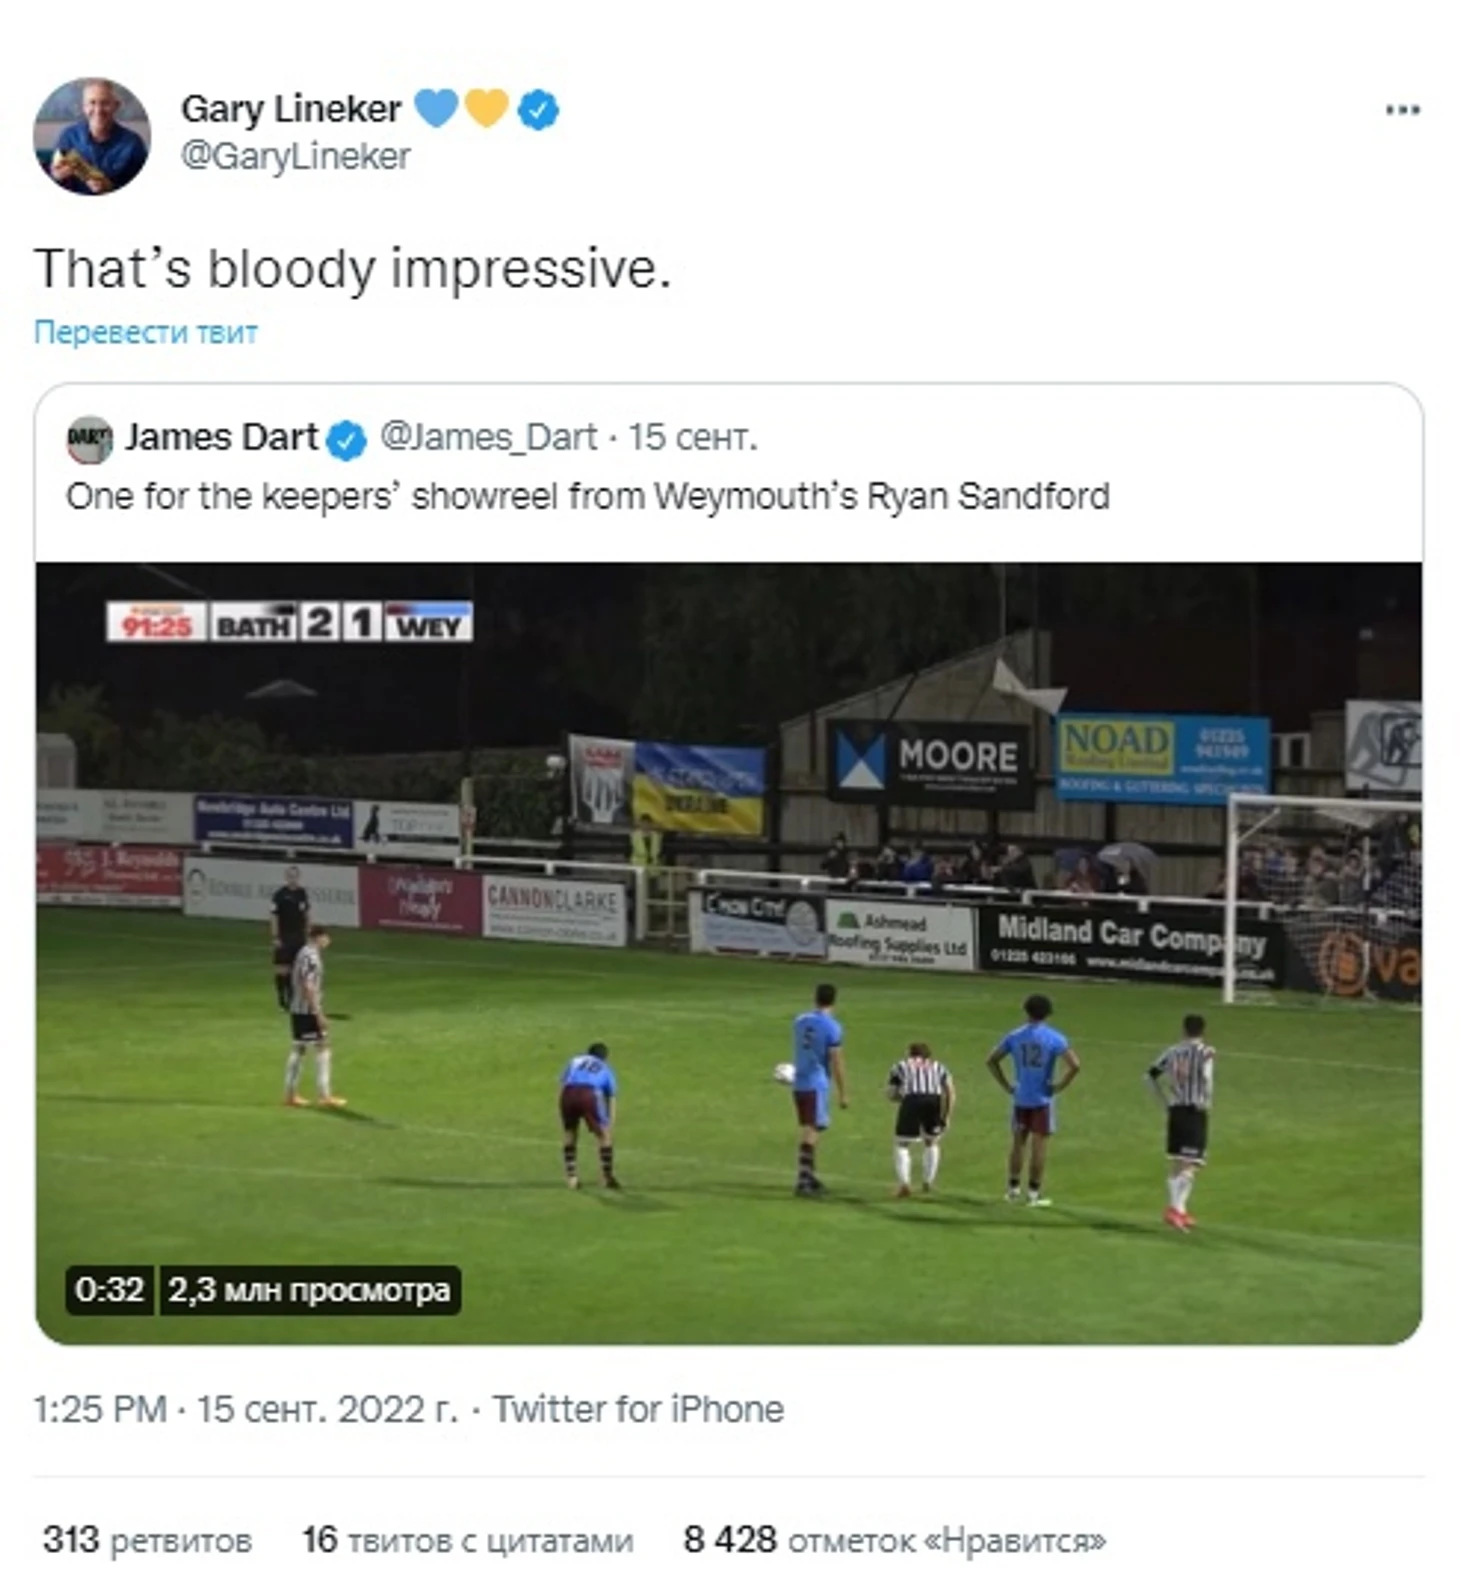Visit the @GaryLineker handle
1460x1593 pixels.
[x=295, y=157]
